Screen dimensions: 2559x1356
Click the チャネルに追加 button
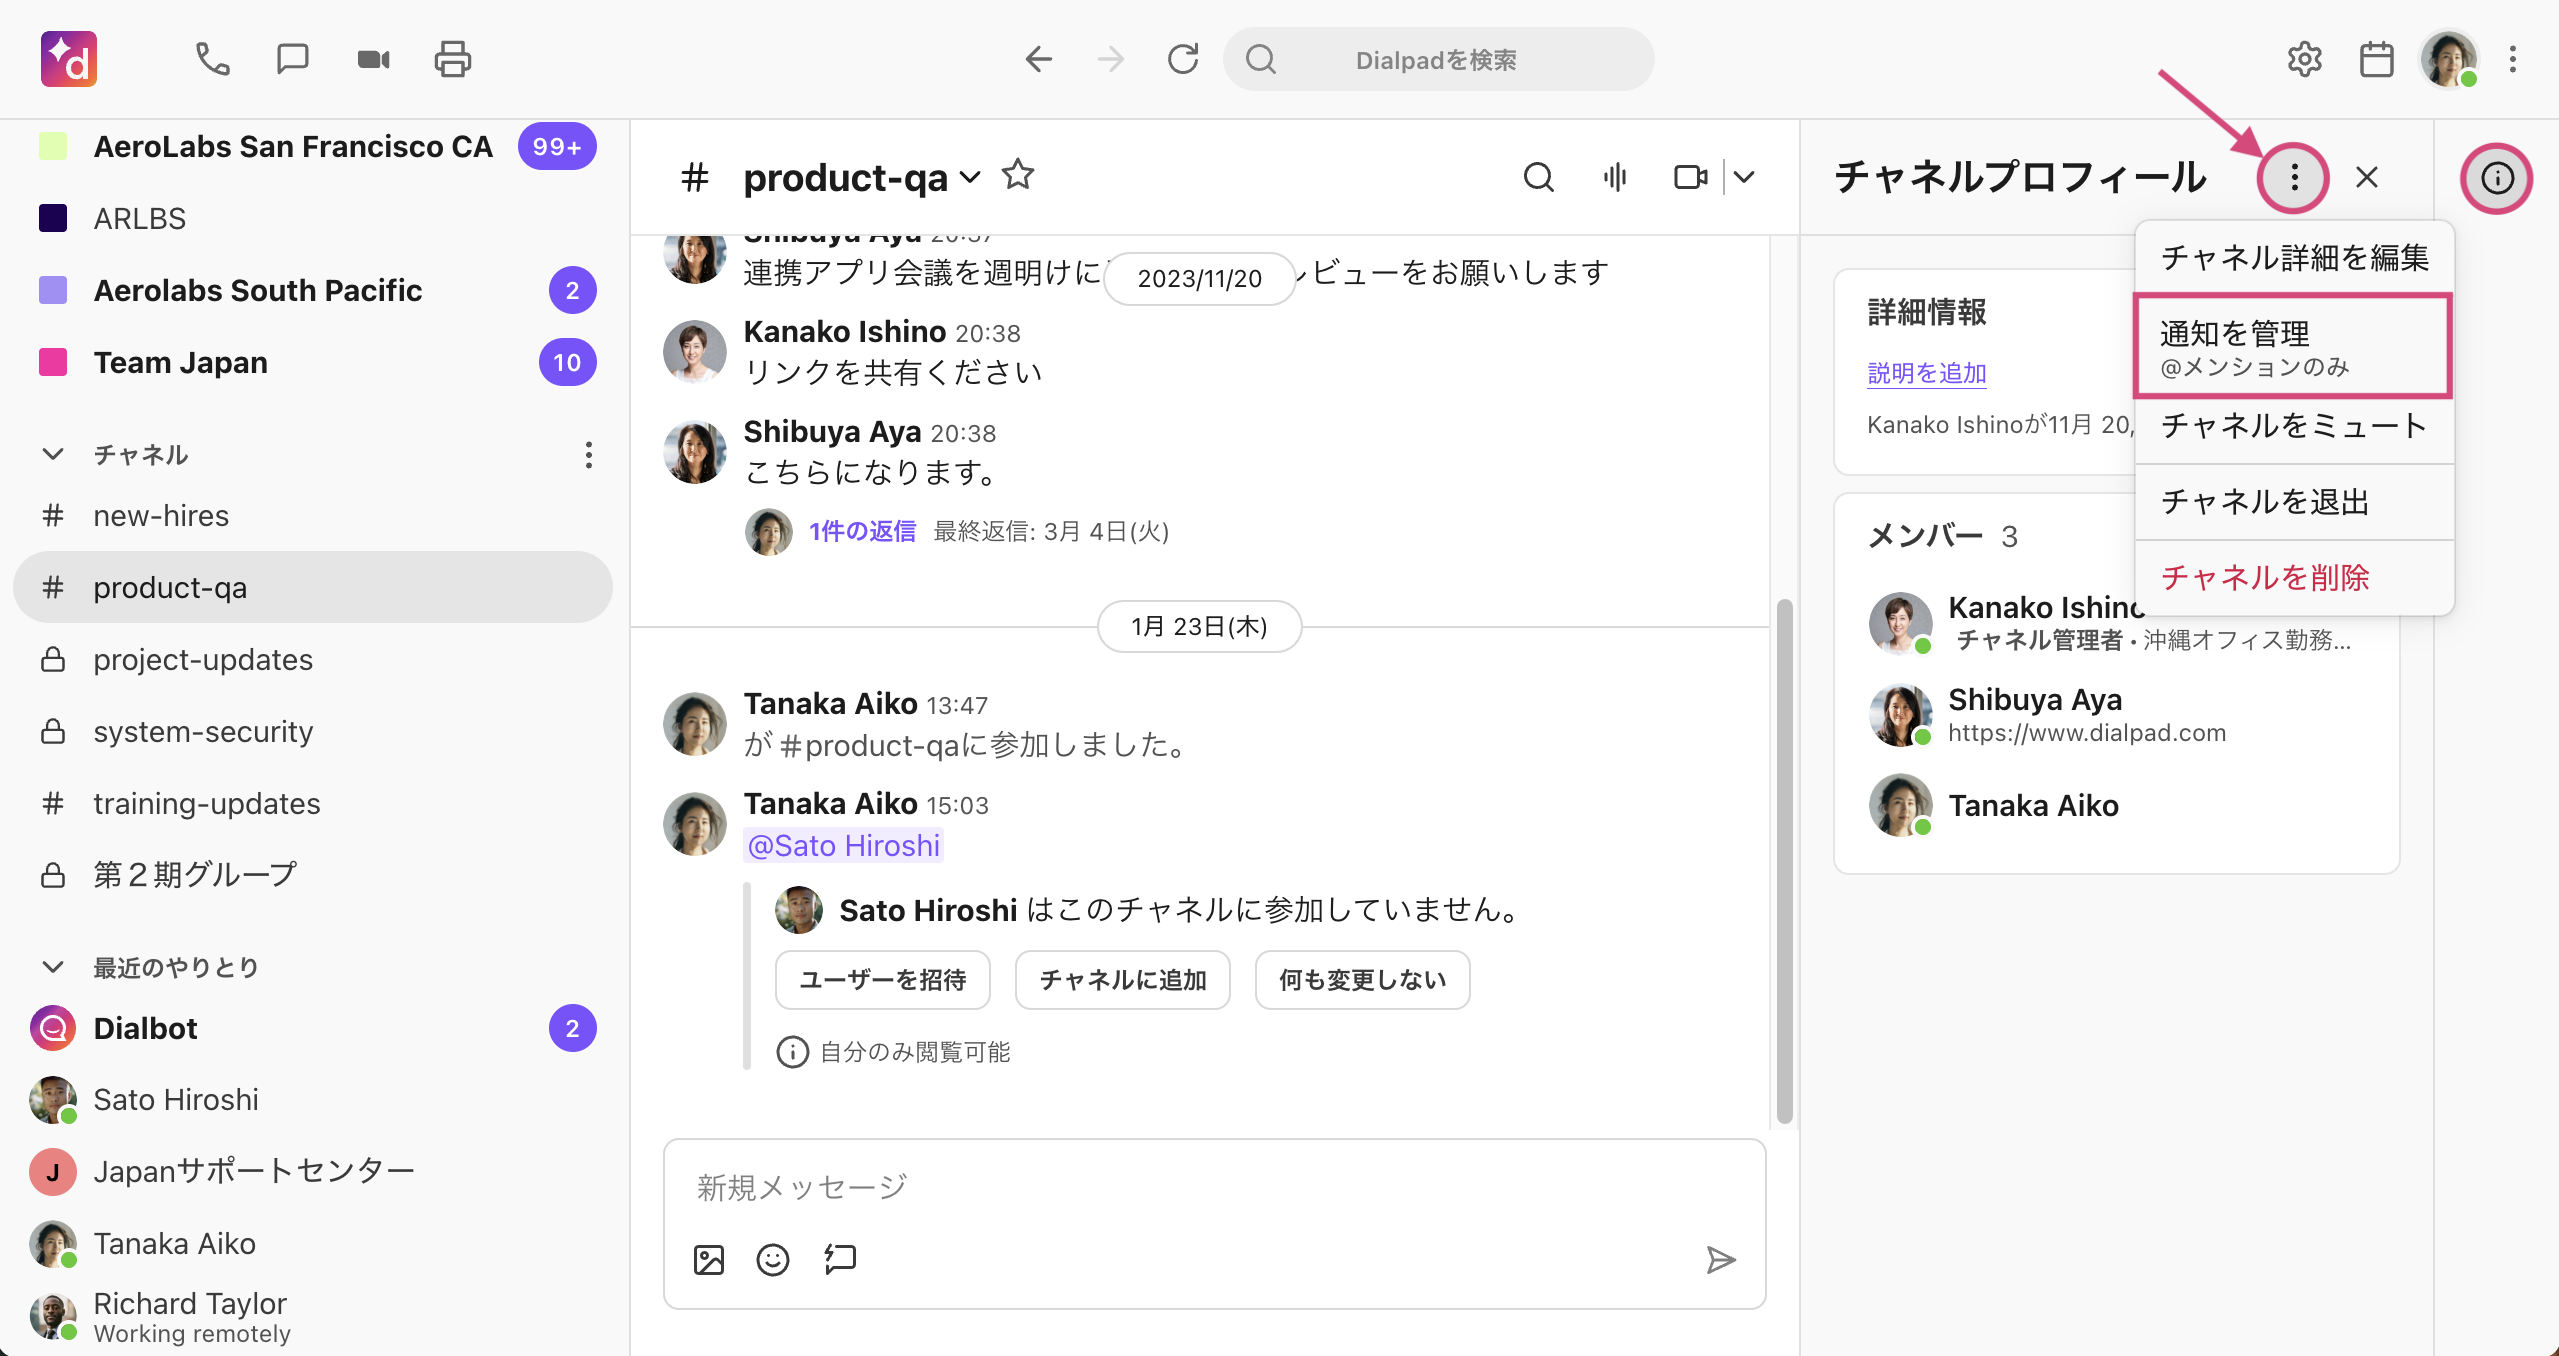(1122, 980)
